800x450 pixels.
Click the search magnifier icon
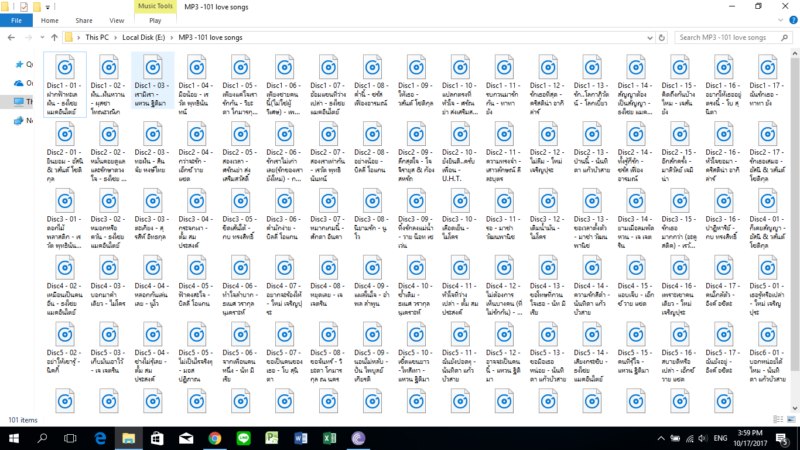pyautogui.click(x=785, y=37)
